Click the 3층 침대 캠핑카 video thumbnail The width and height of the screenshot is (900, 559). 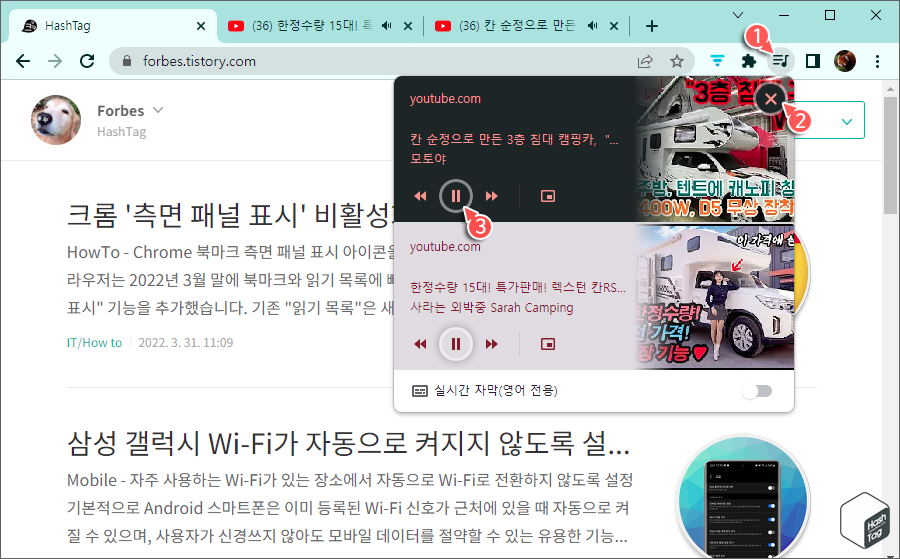715,149
